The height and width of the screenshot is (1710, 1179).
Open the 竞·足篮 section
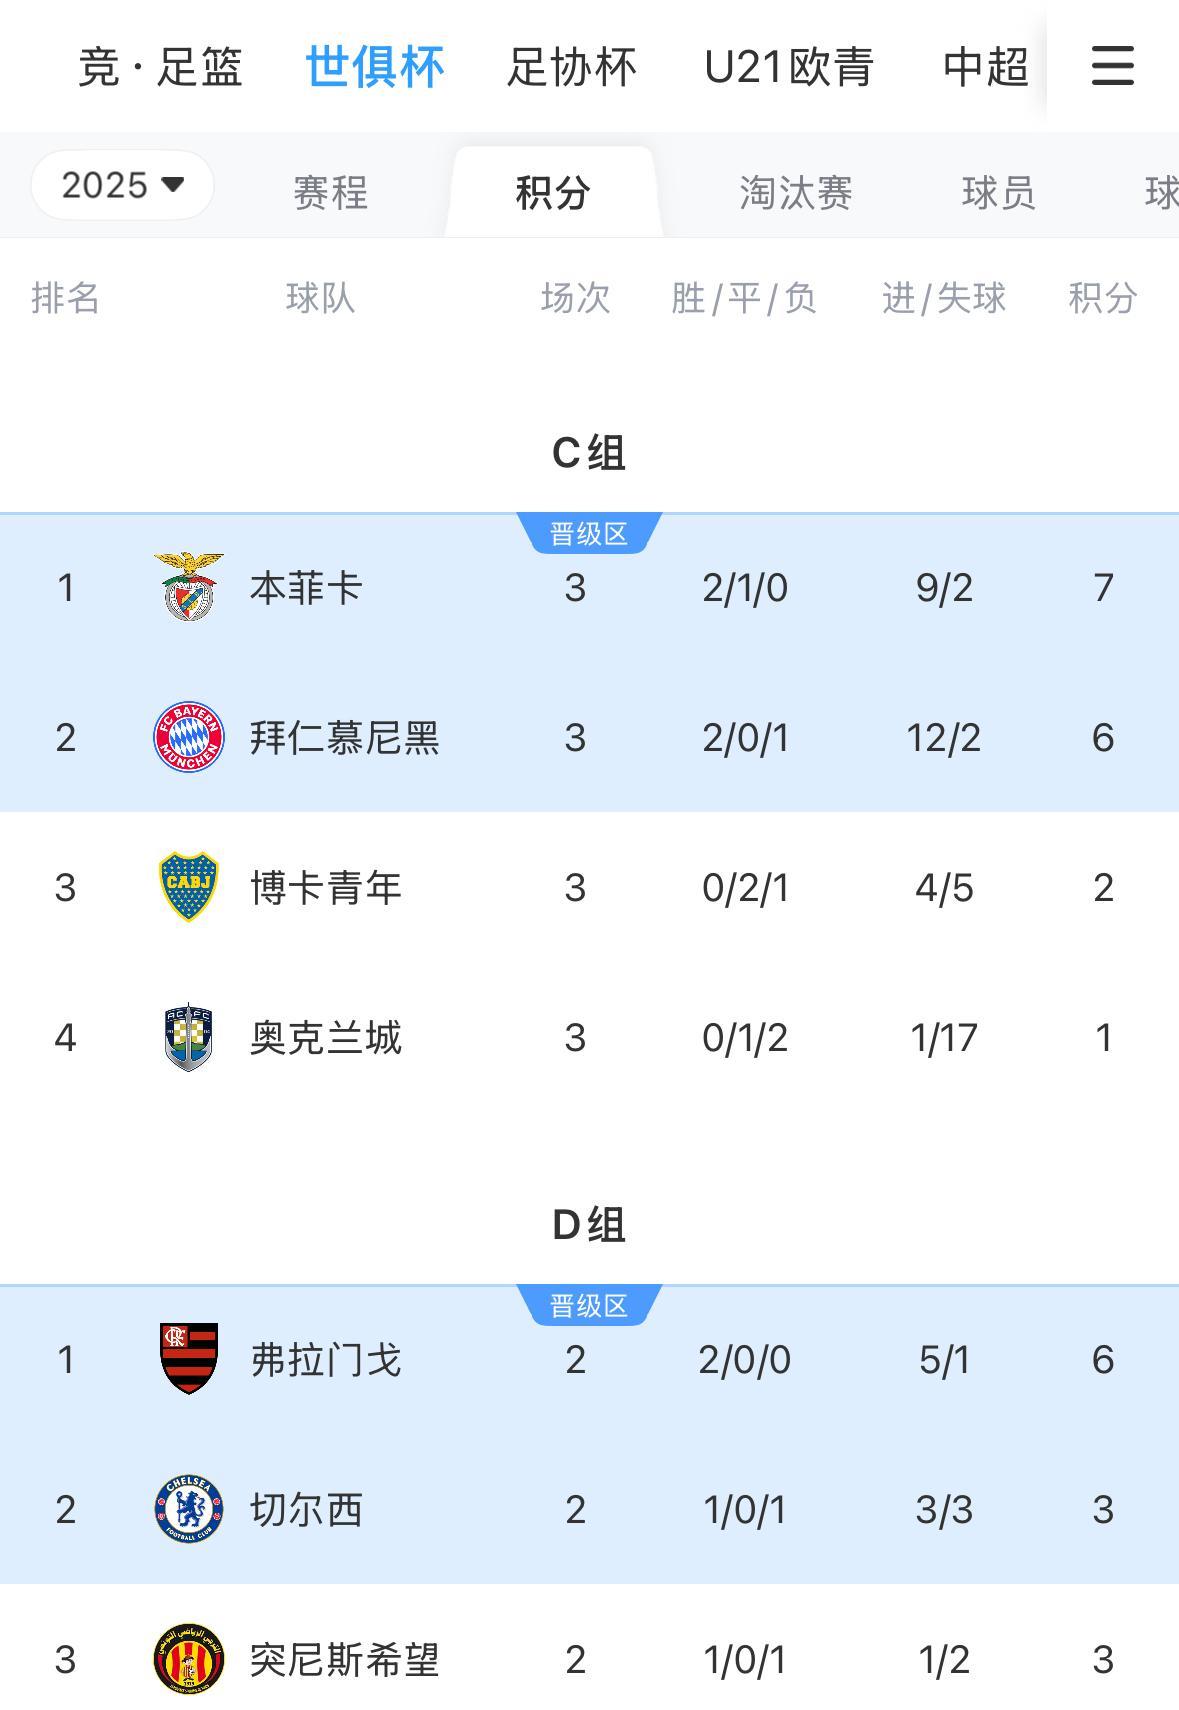160,67
